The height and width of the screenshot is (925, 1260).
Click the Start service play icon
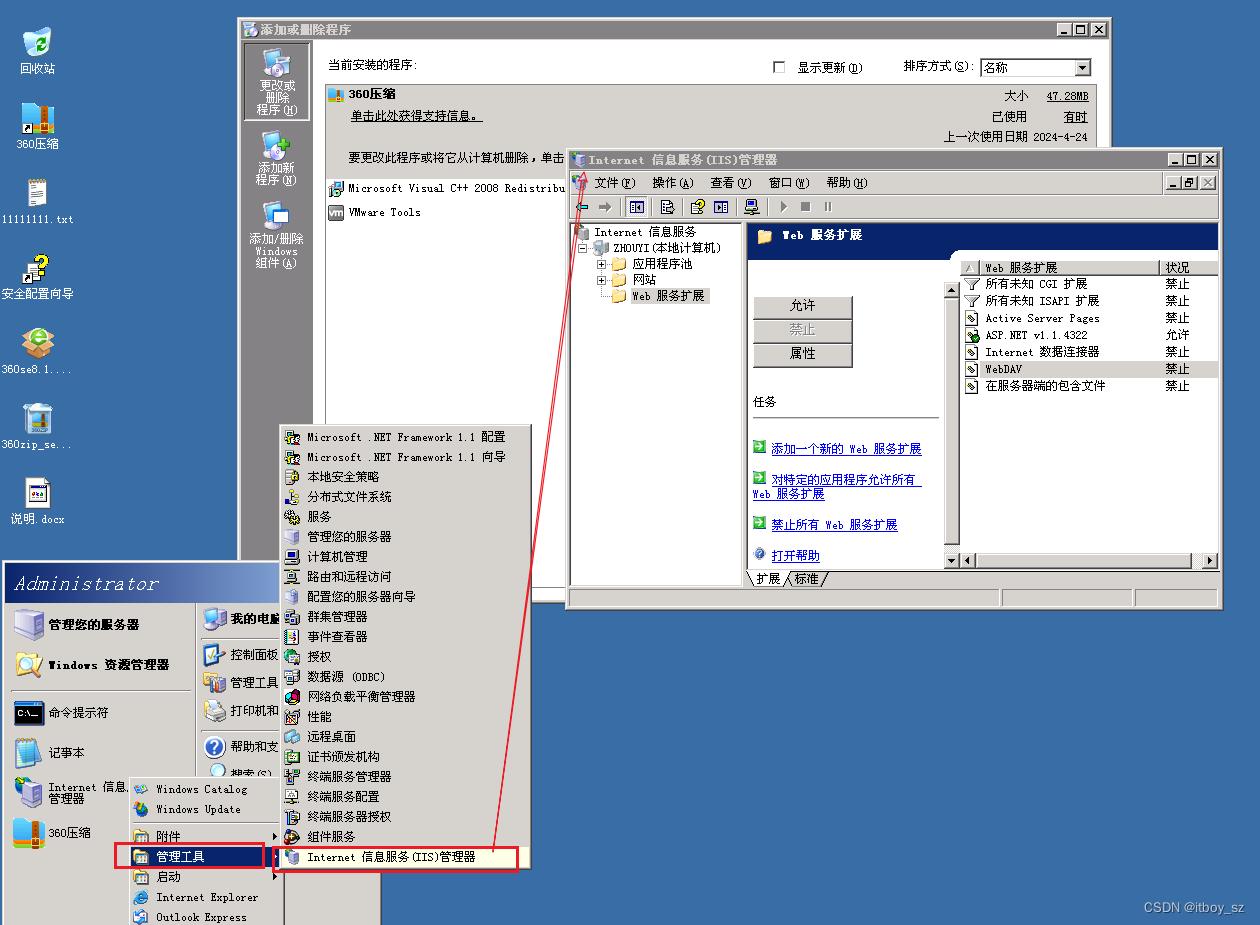784,207
